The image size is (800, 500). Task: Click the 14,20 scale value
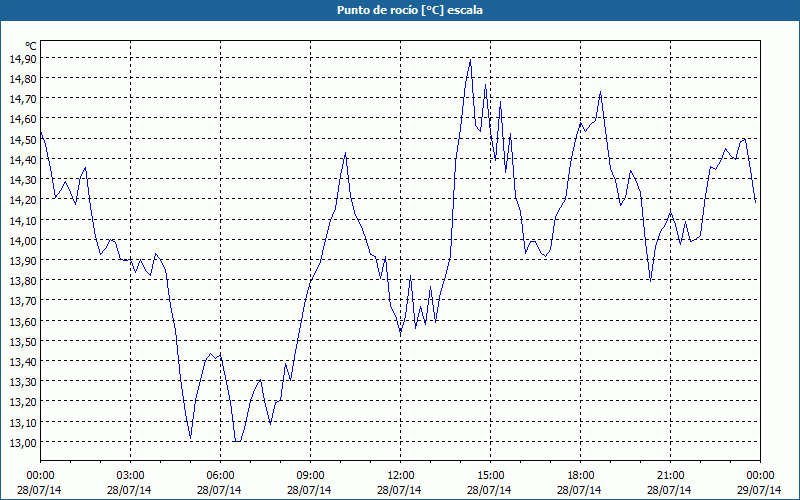23,200
